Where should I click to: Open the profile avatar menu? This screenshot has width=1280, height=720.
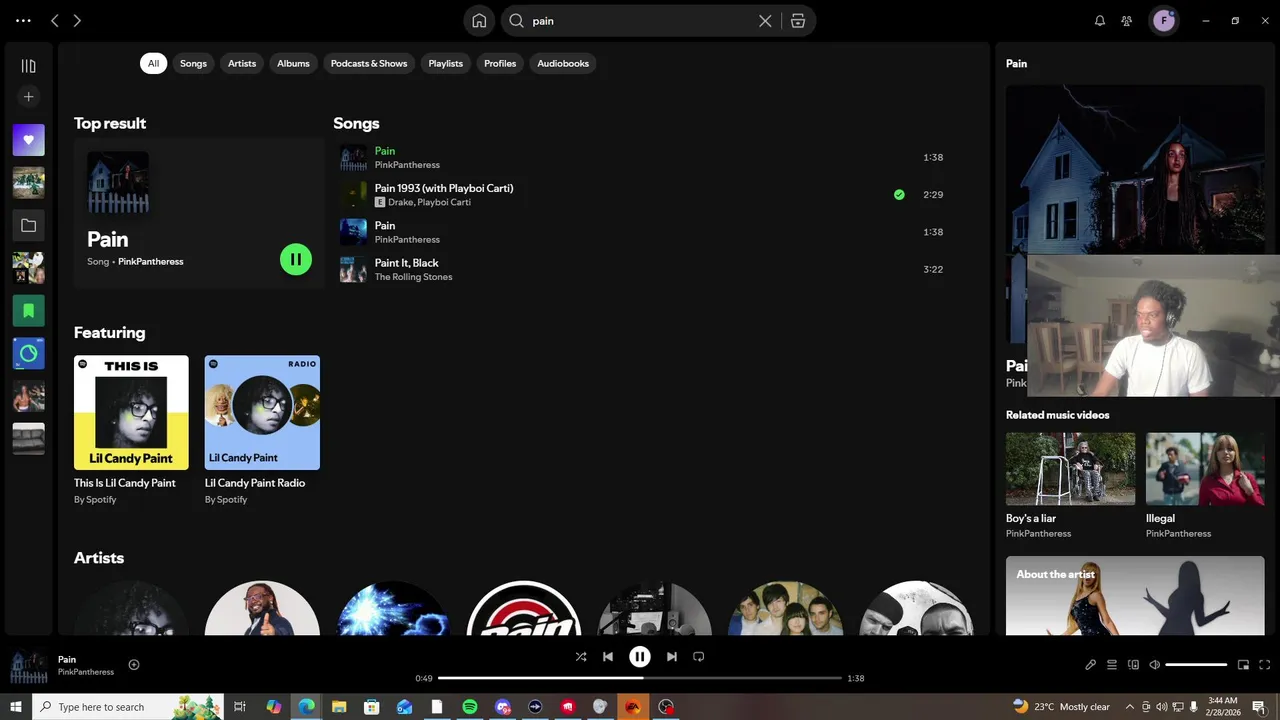point(1163,21)
